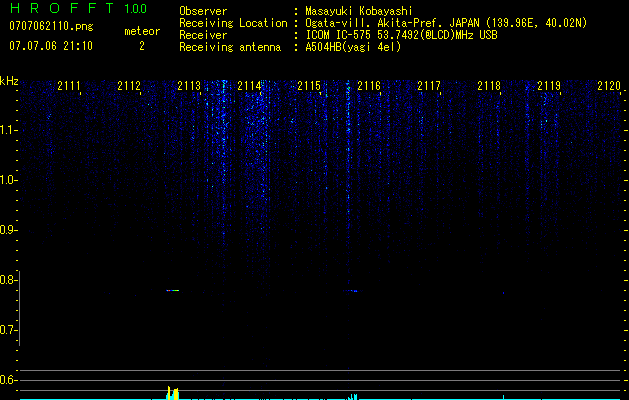The height and width of the screenshot is (400, 629).
Task: Click the 'Receiver' label
Action: pyautogui.click(x=203, y=35)
